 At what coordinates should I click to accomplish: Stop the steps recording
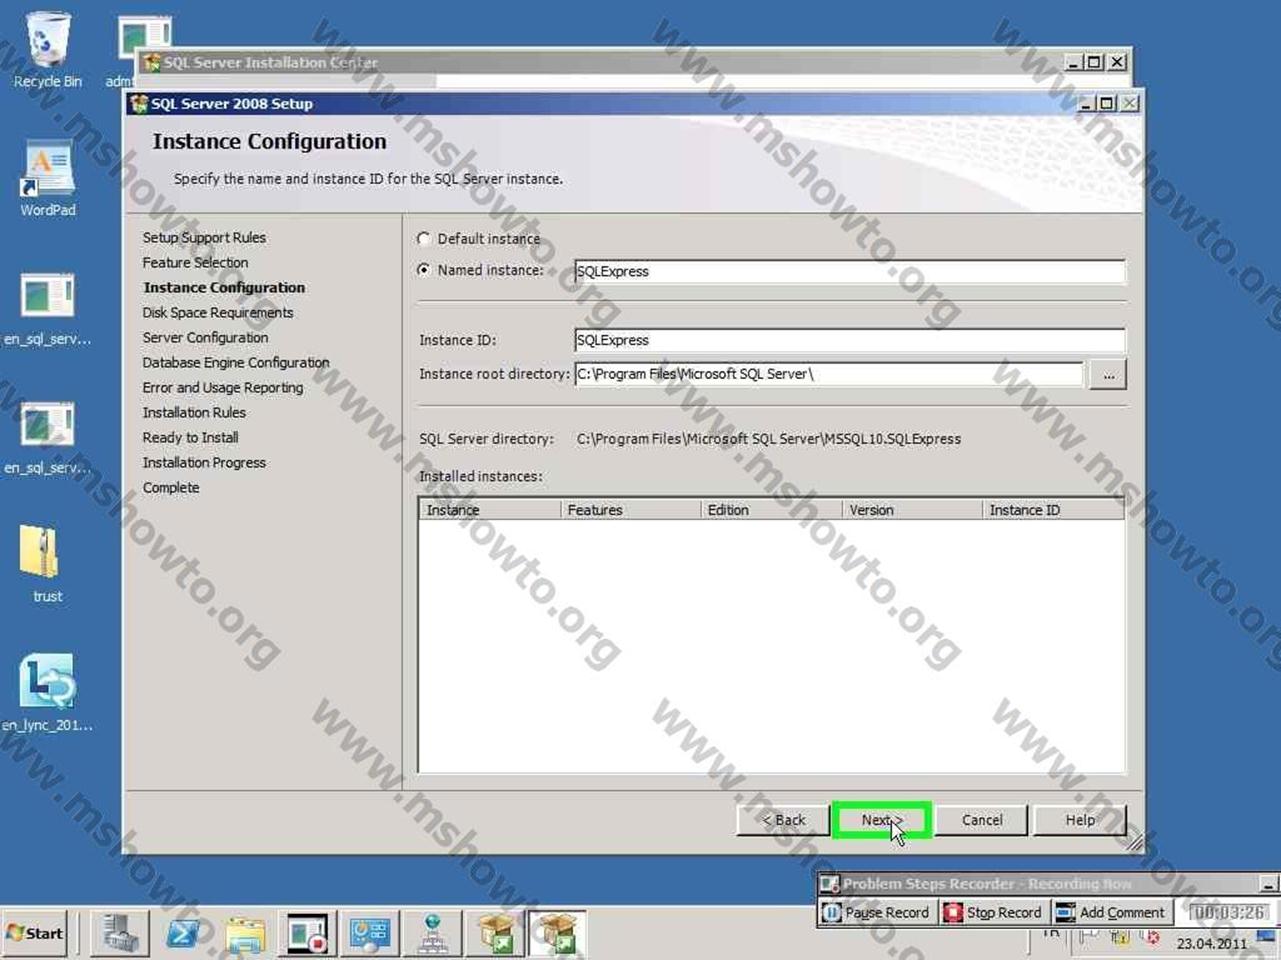click(x=994, y=912)
